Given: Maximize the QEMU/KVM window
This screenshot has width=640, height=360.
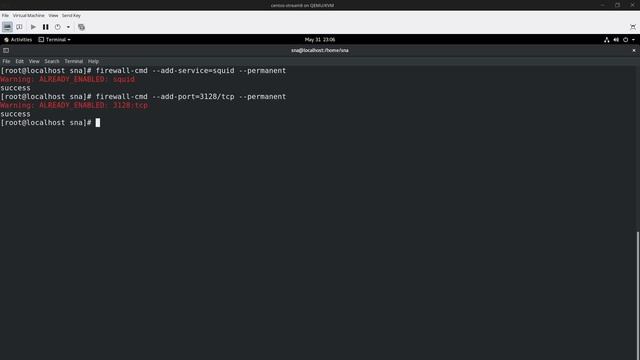Looking at the screenshot, I should coord(617,5).
